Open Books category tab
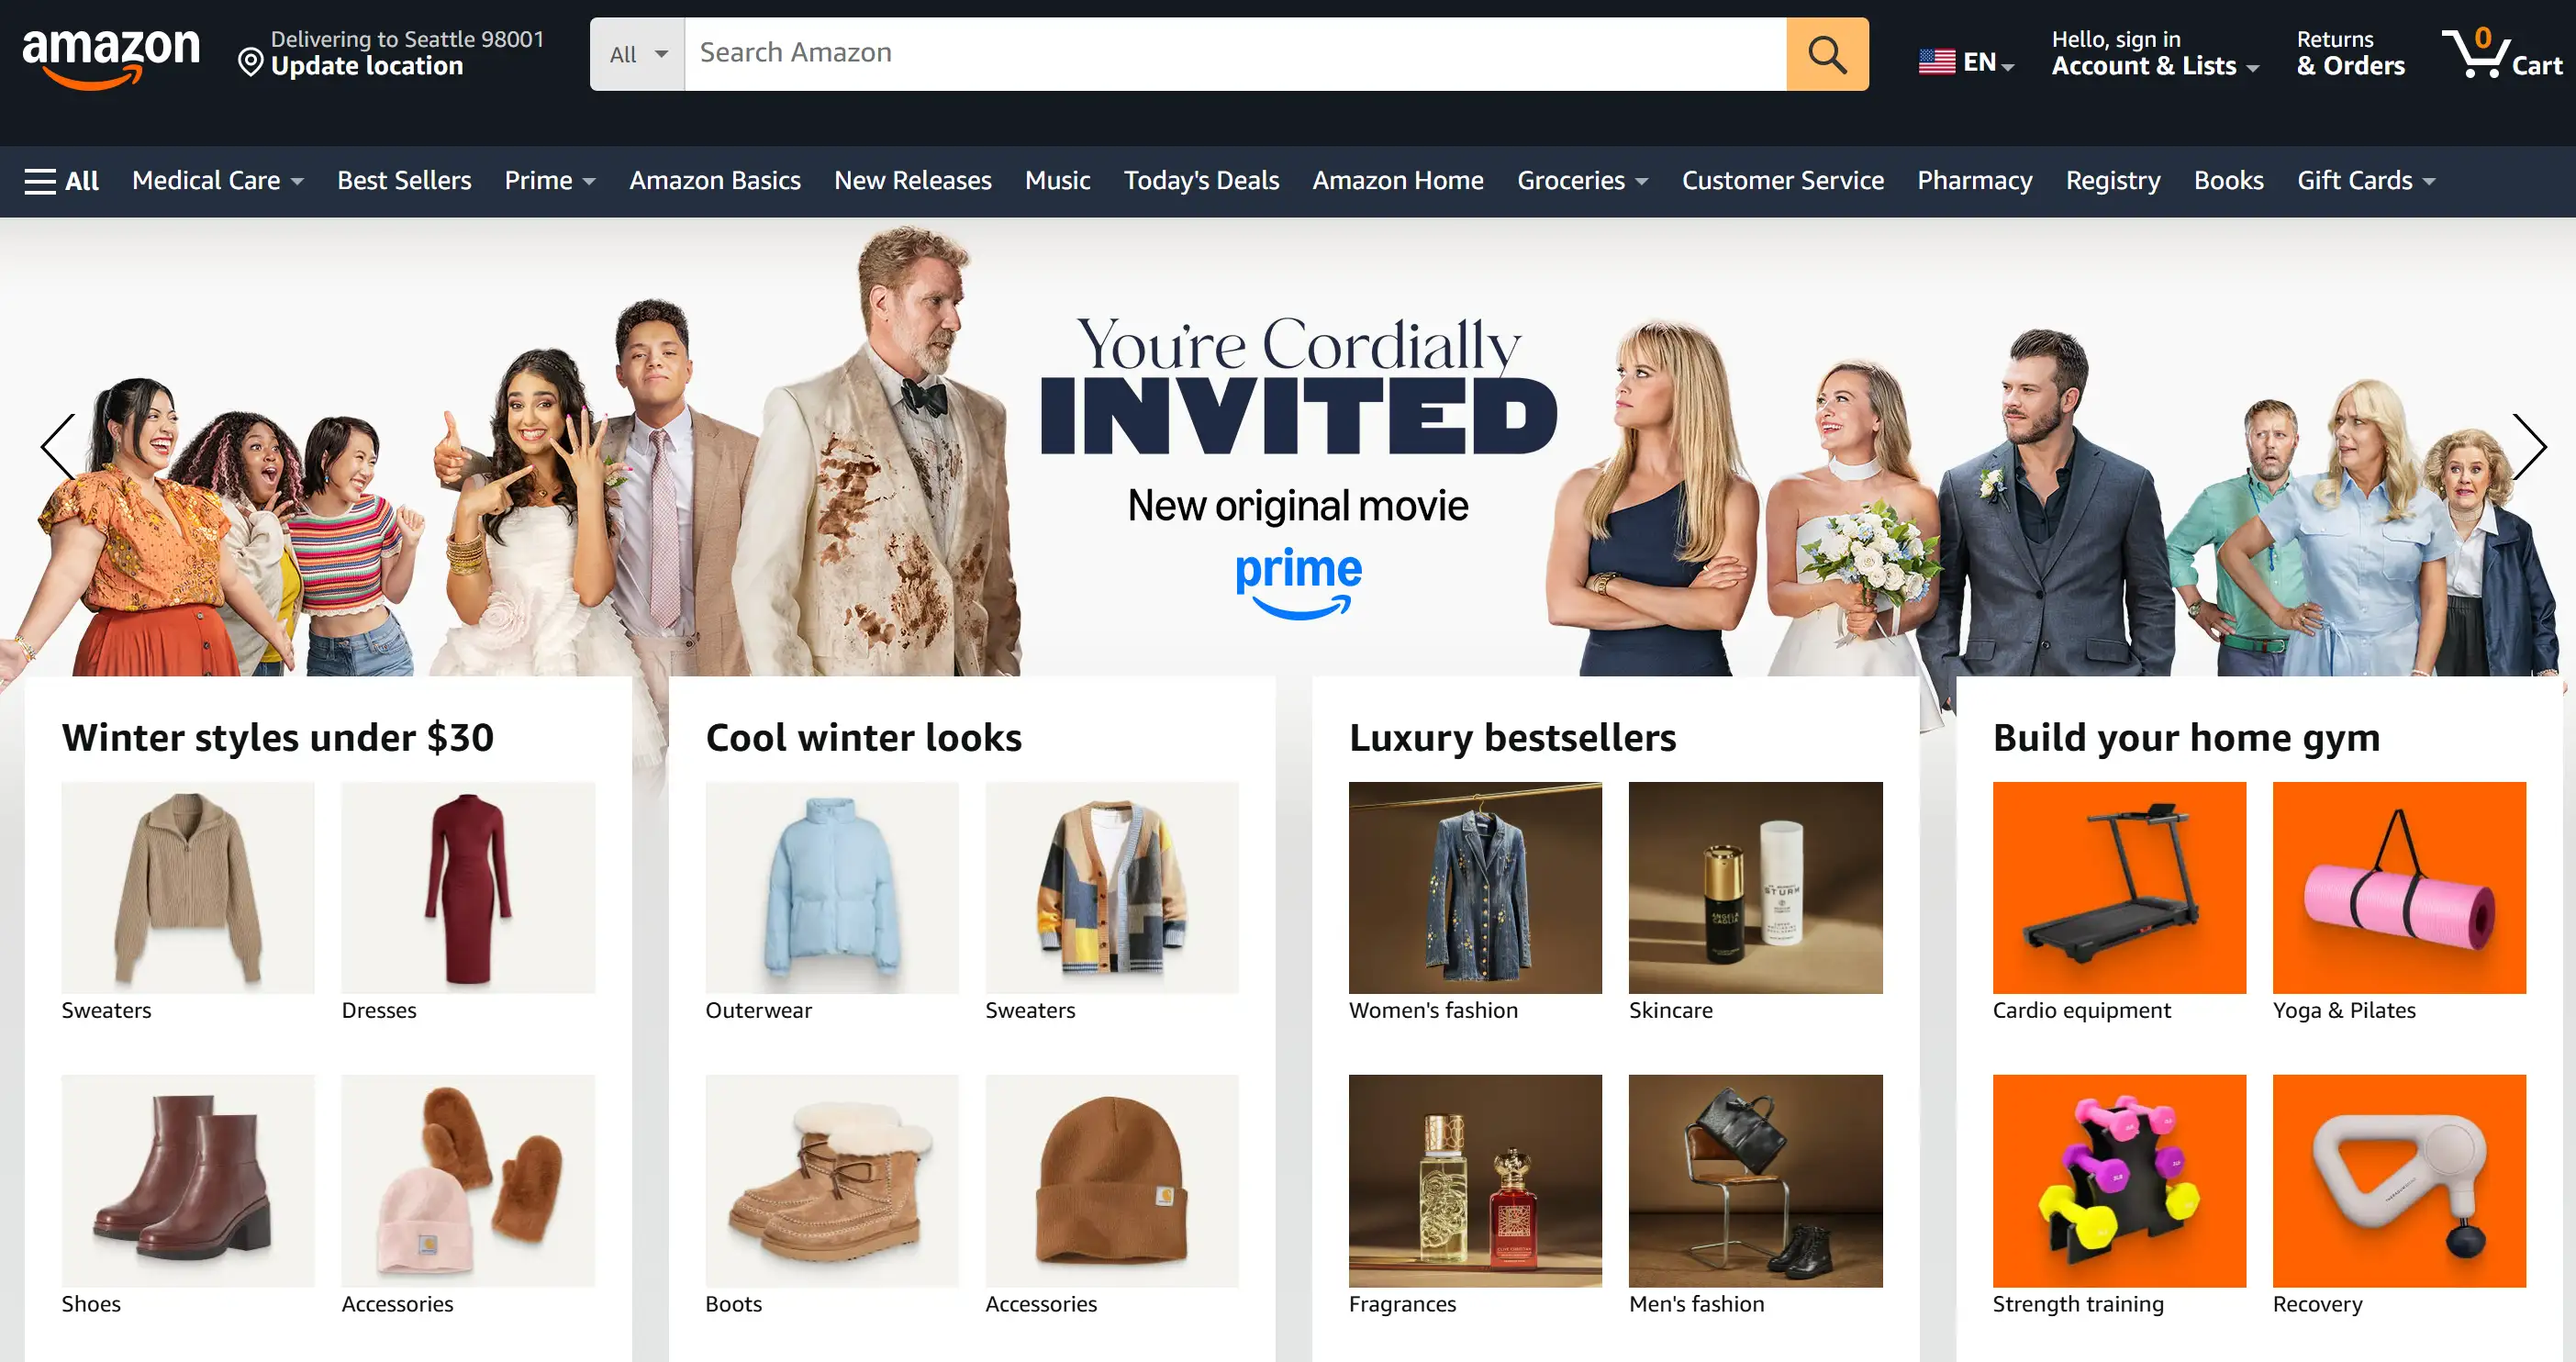 coord(2228,181)
